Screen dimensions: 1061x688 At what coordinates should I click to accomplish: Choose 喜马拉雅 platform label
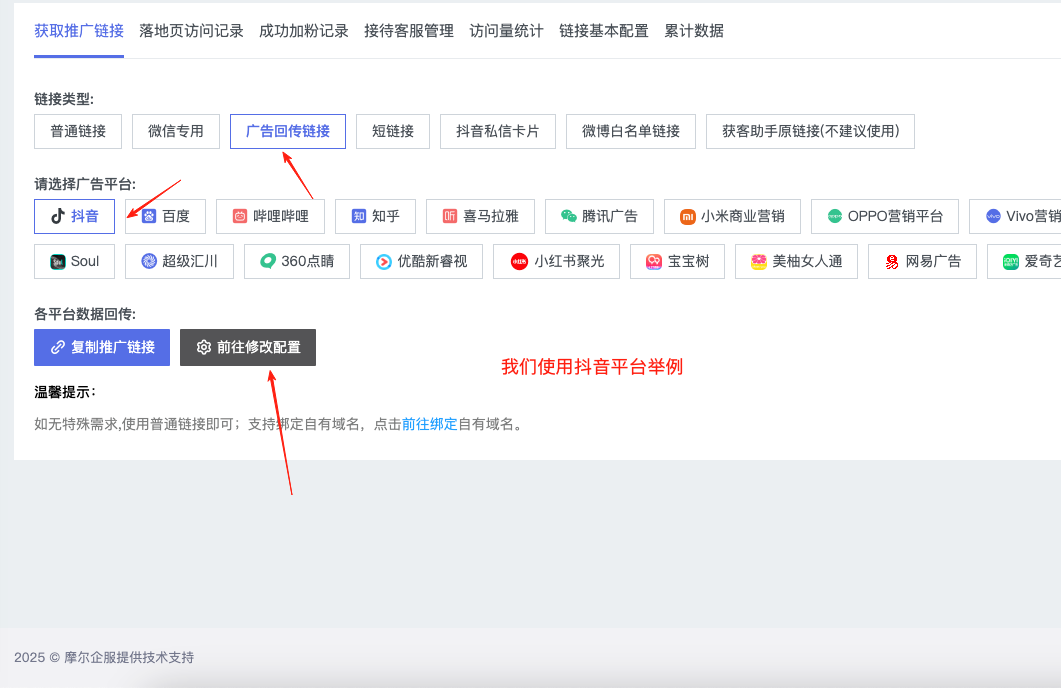pyautogui.click(x=491, y=216)
